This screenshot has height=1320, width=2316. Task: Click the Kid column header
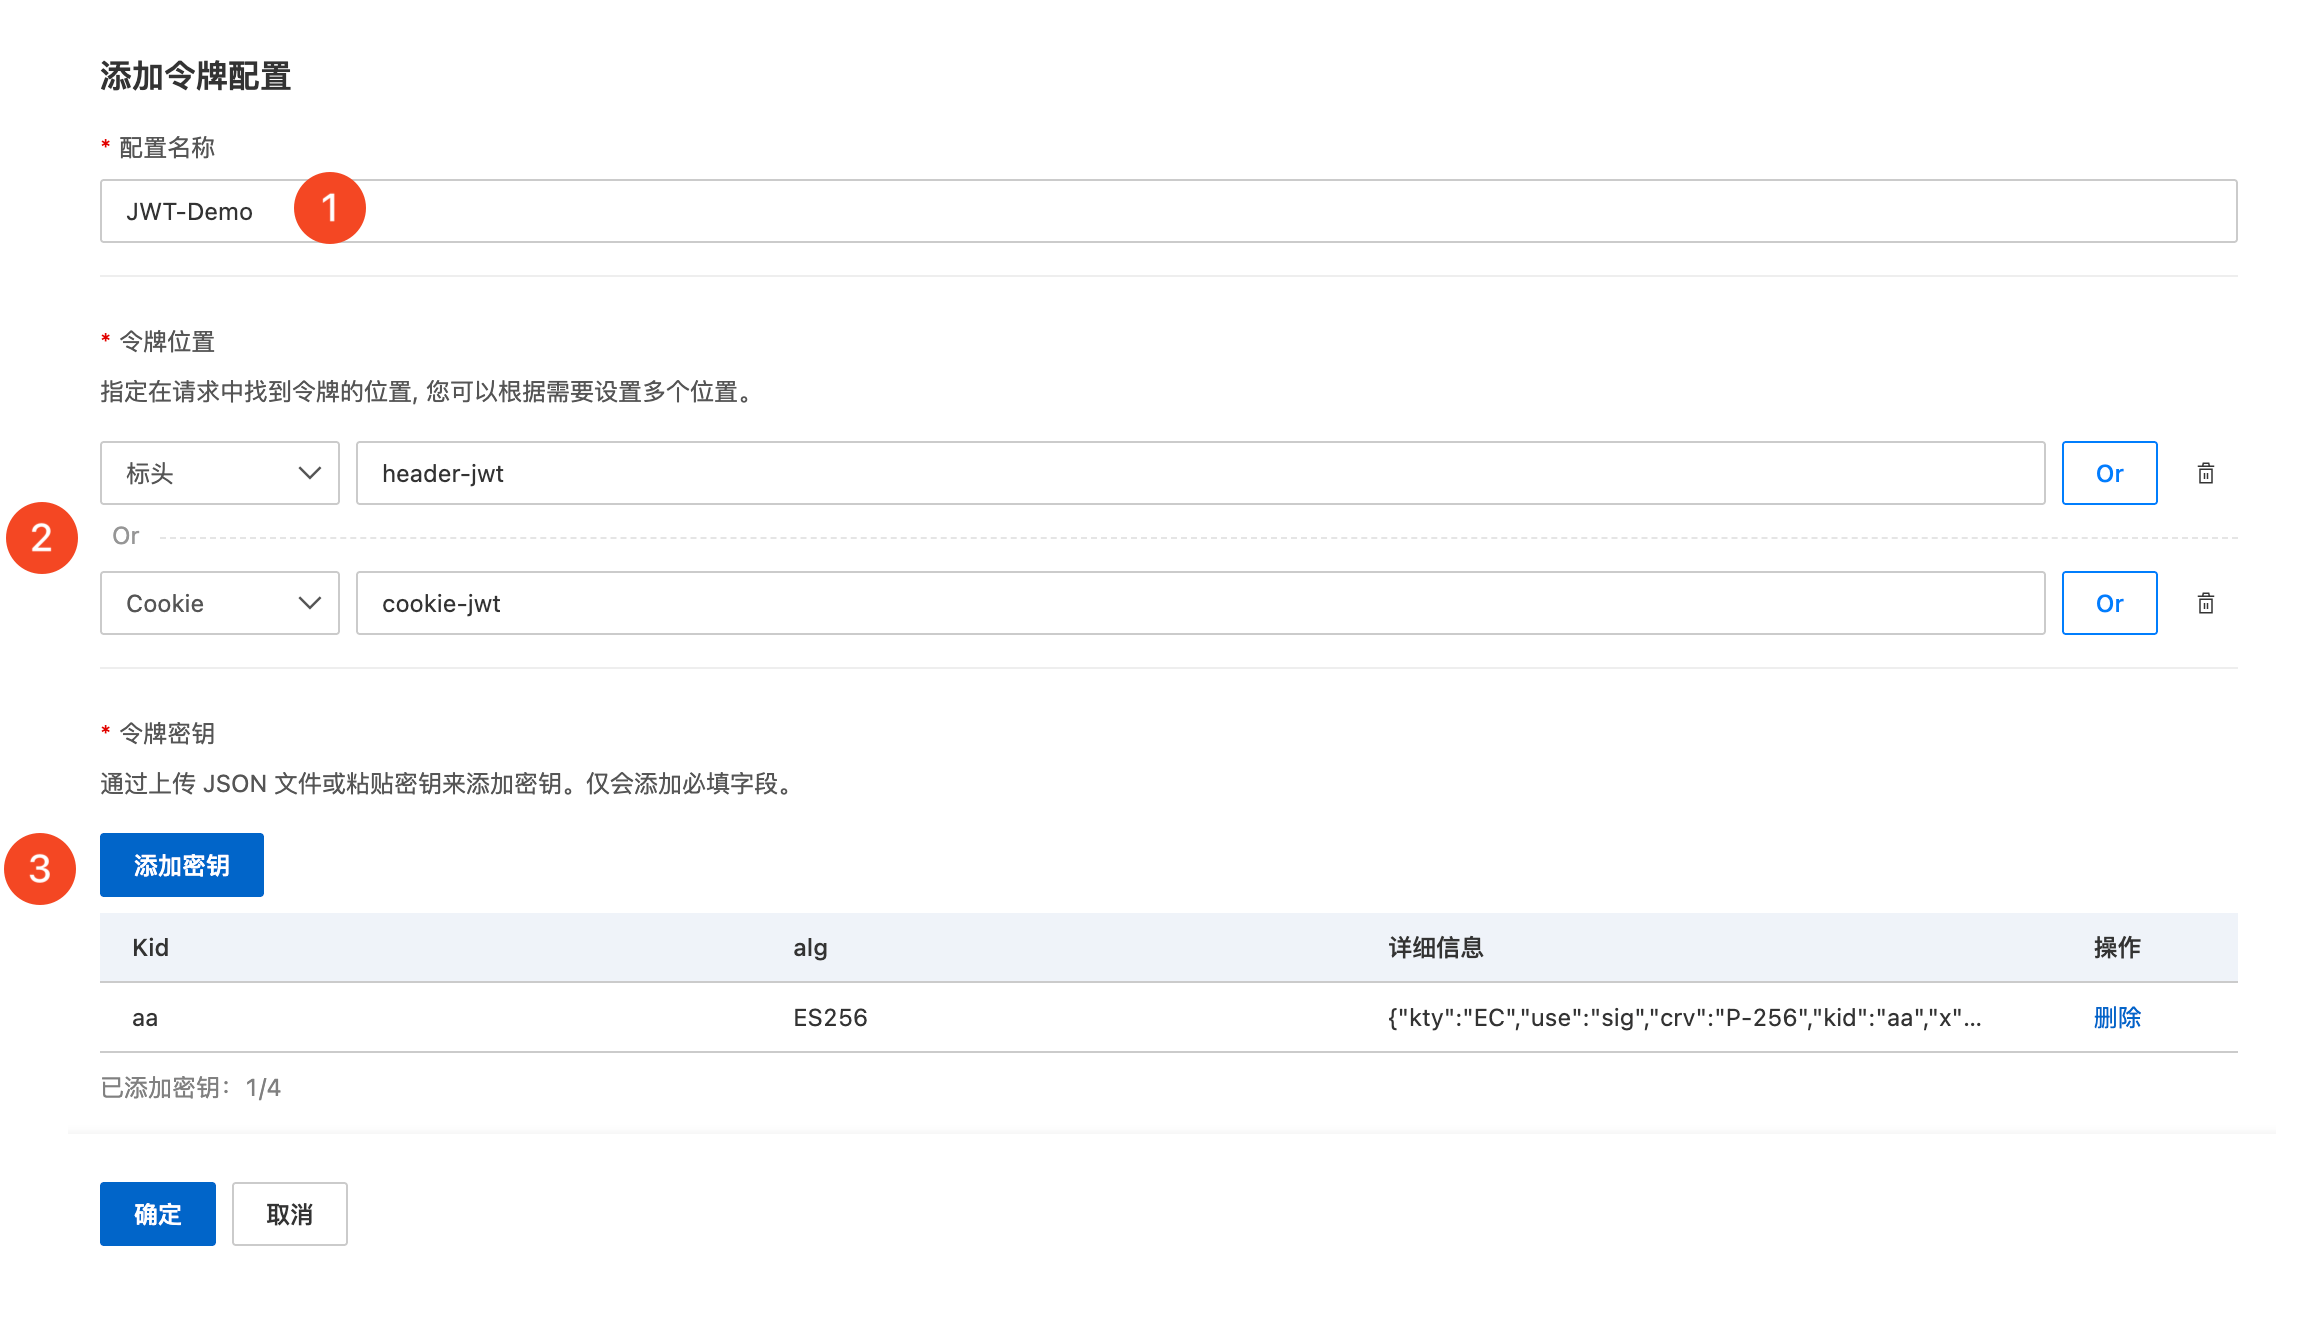tap(150, 947)
